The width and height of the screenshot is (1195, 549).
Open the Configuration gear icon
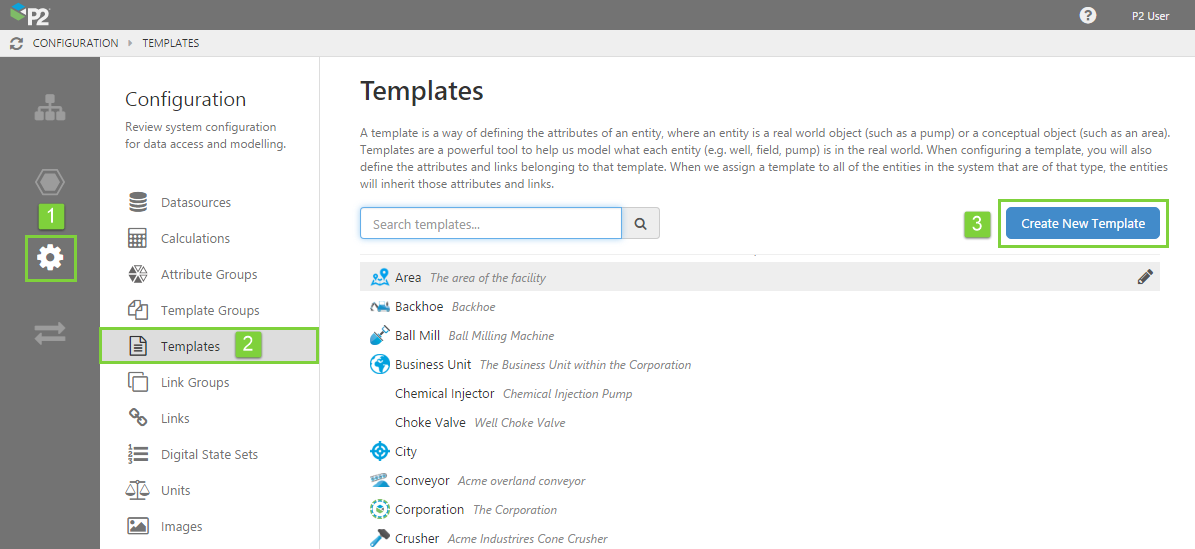click(x=50, y=258)
